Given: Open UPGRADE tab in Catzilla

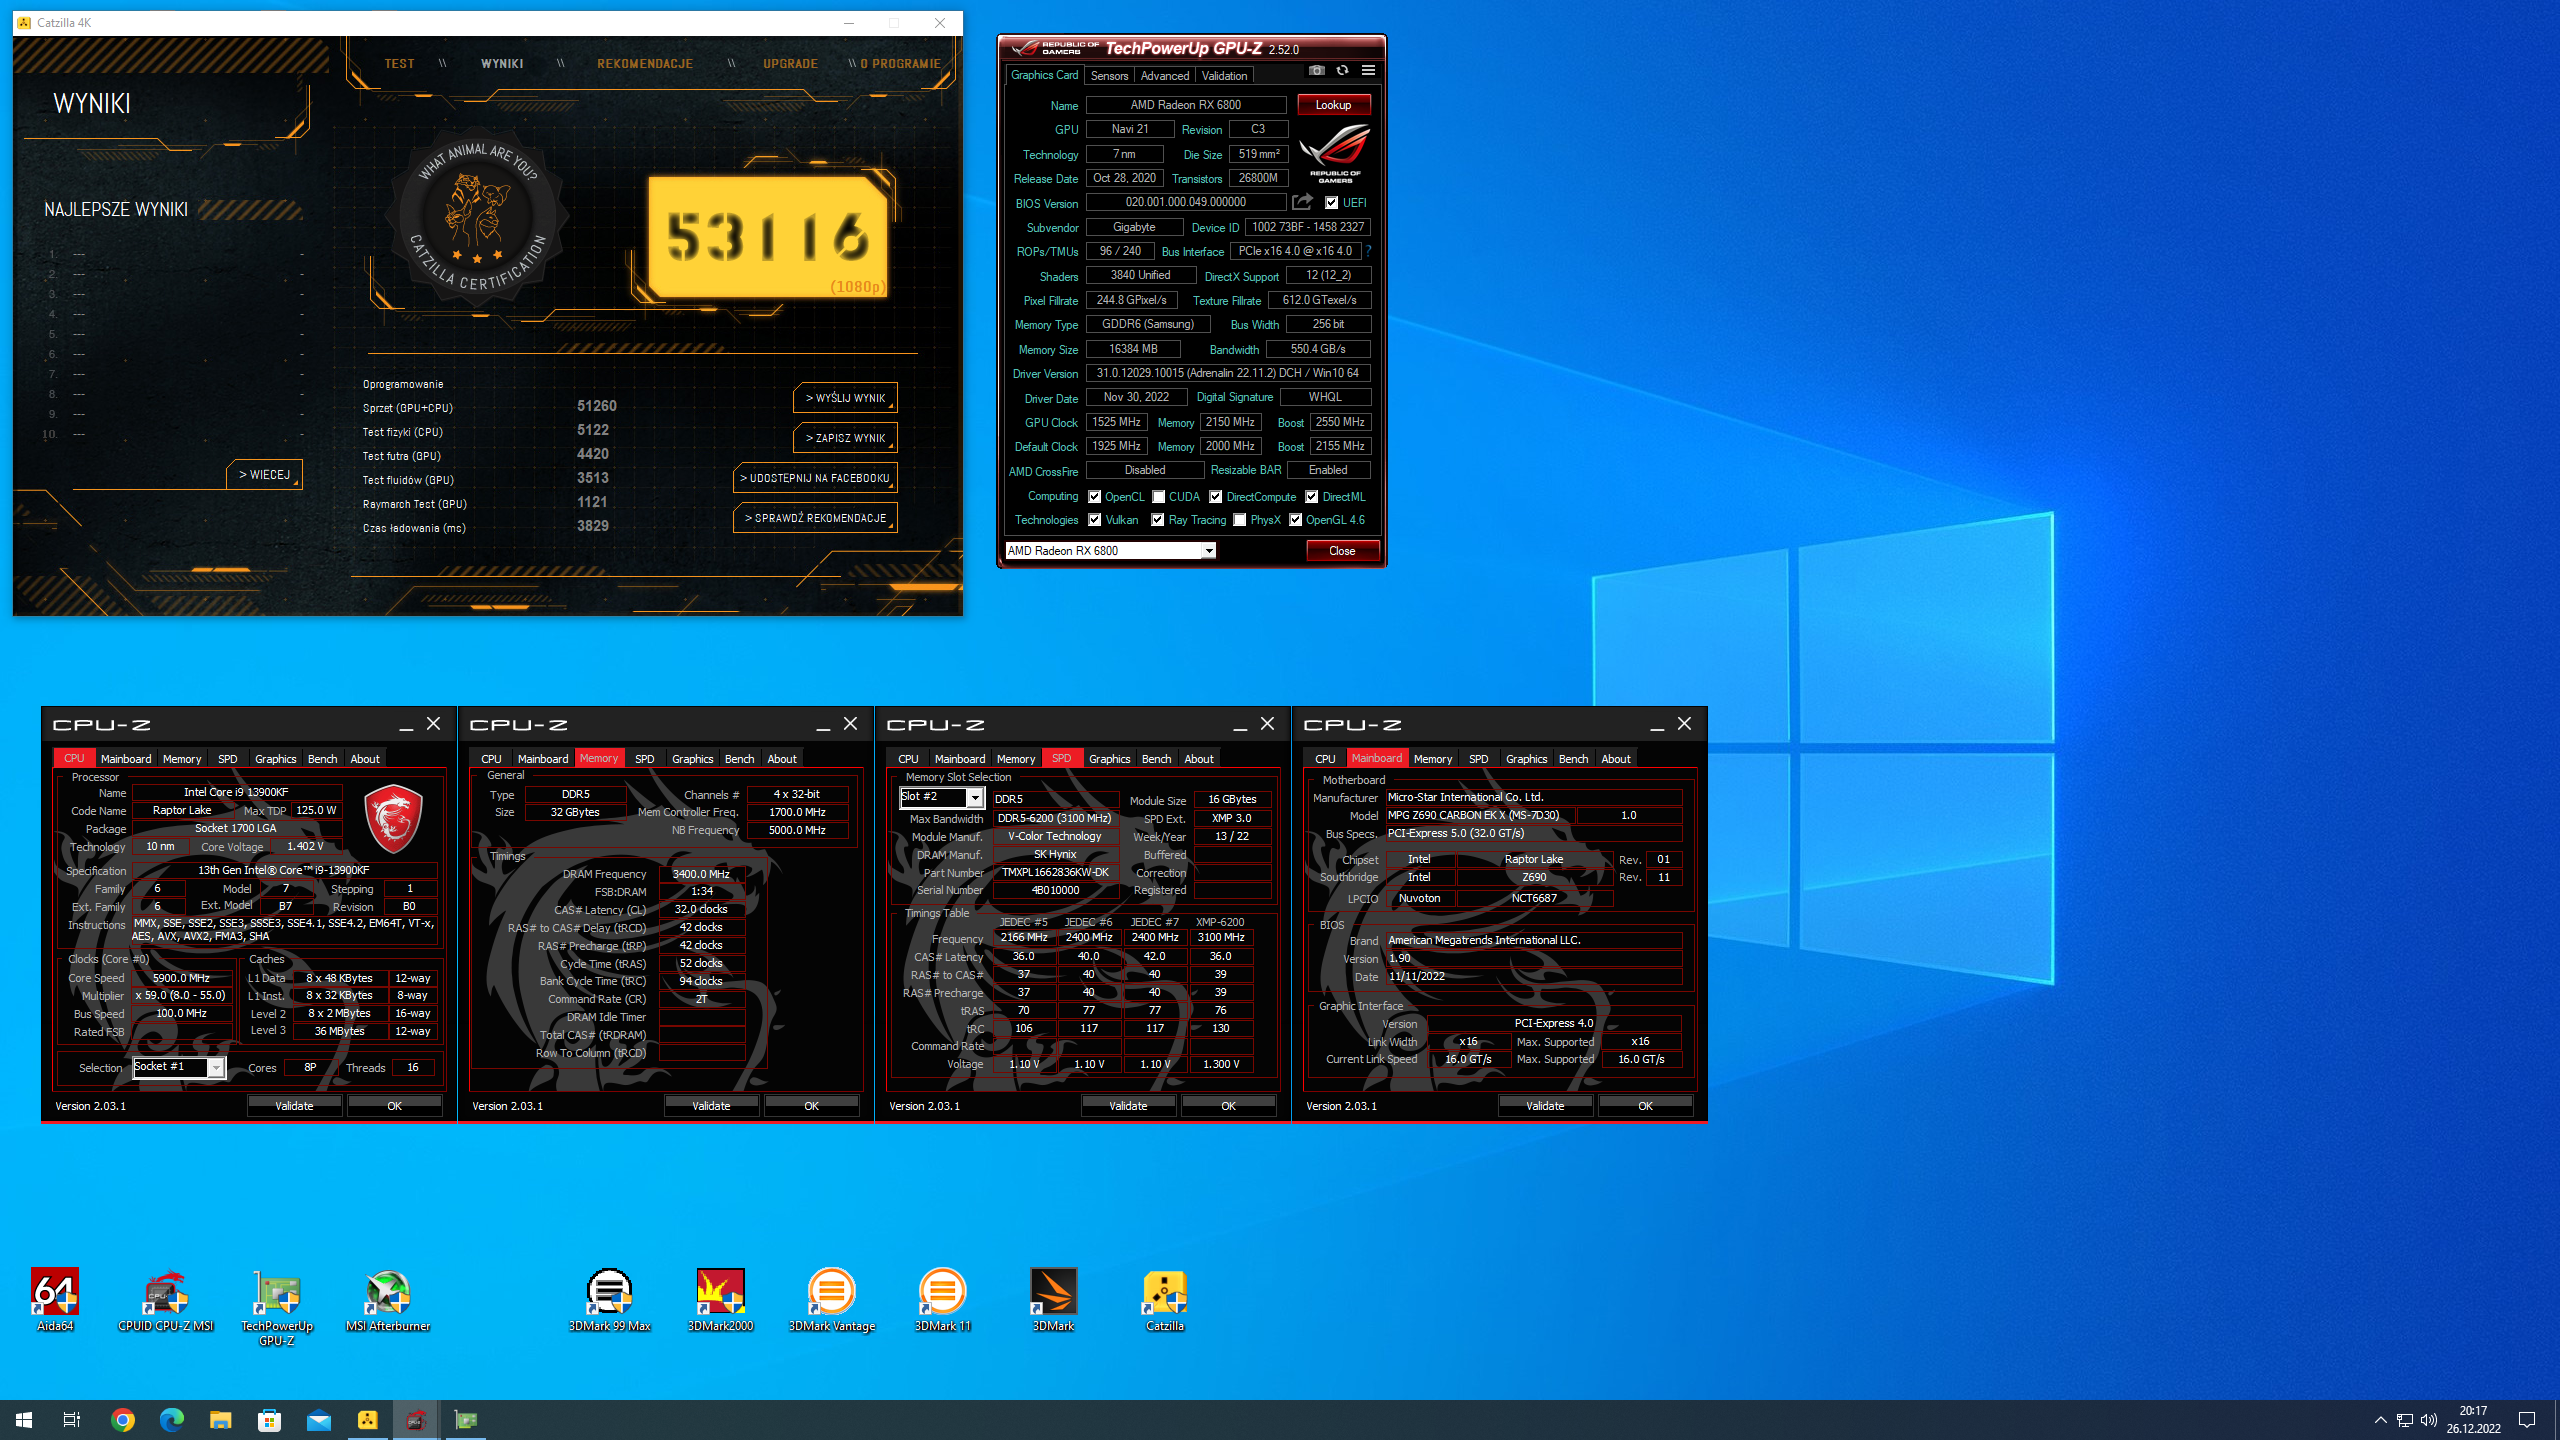Looking at the screenshot, I should 790,64.
